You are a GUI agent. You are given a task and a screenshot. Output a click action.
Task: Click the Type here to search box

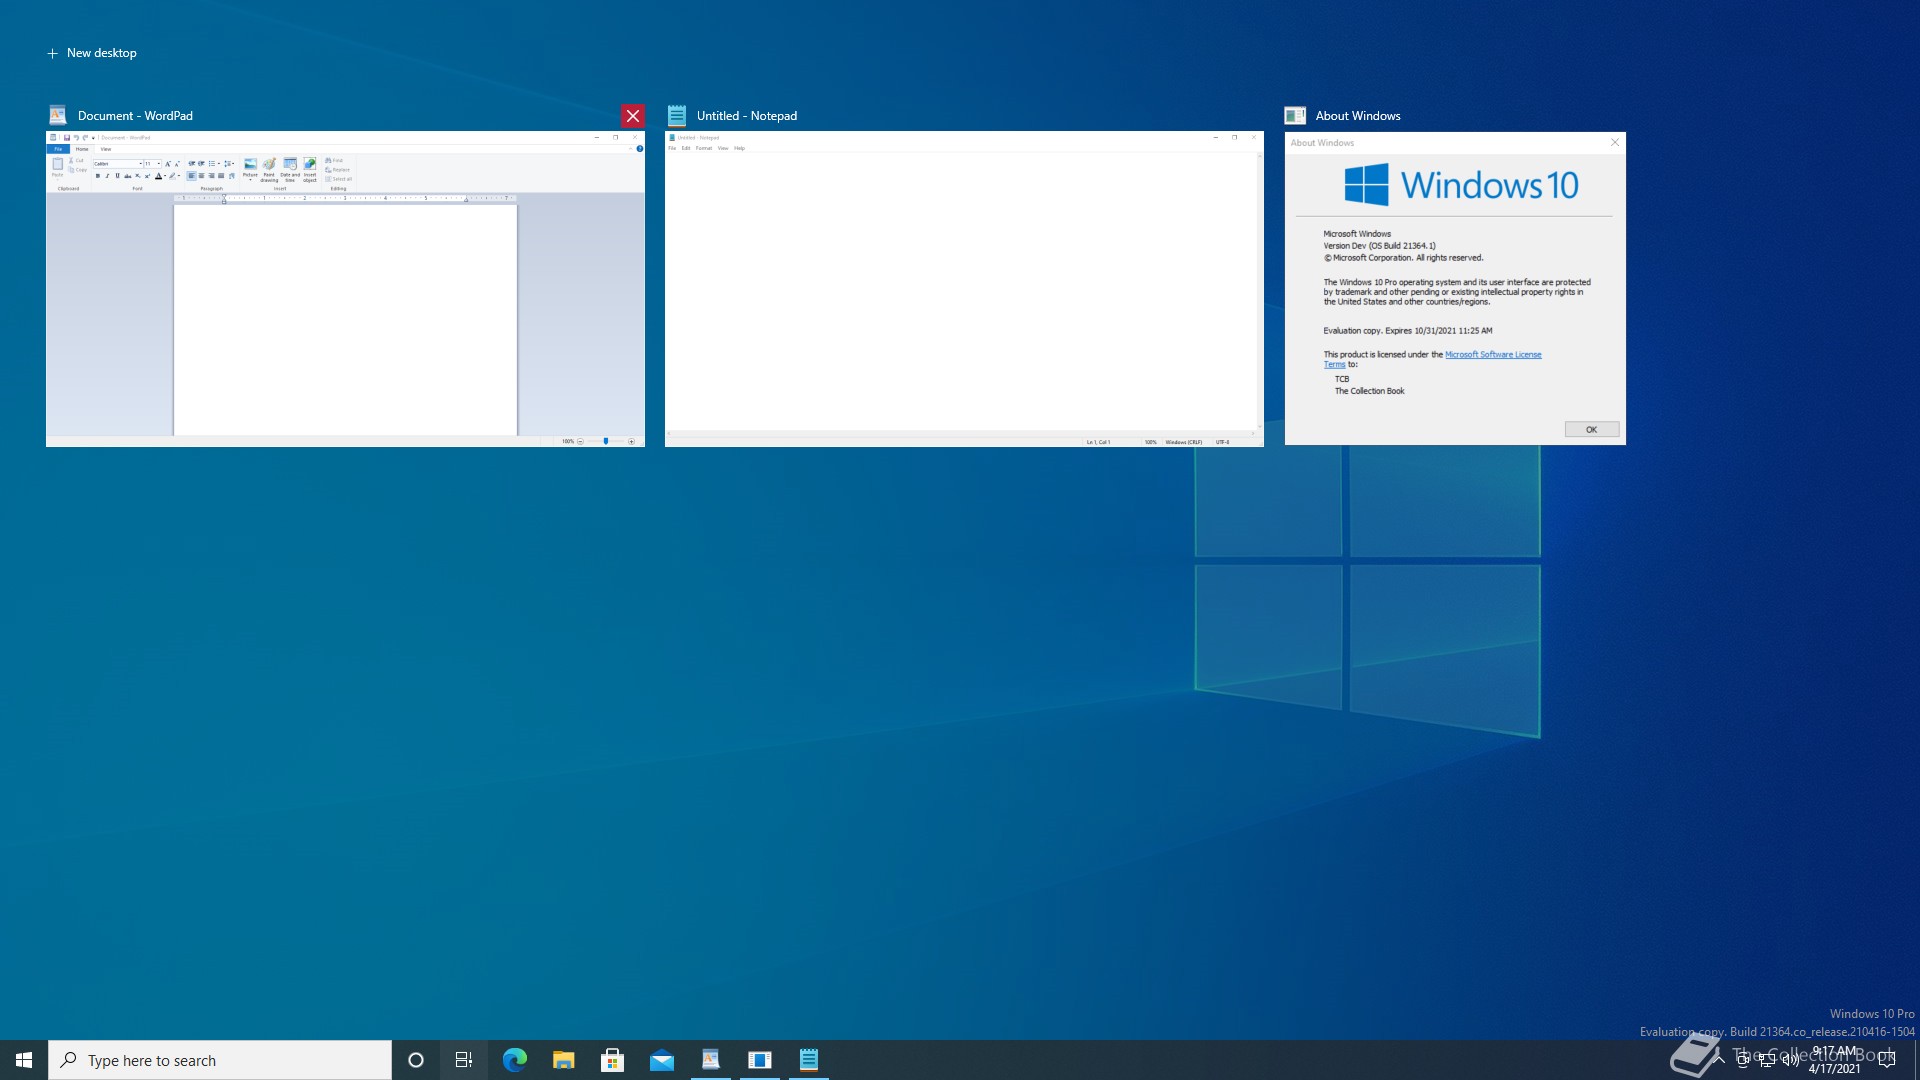point(220,1060)
